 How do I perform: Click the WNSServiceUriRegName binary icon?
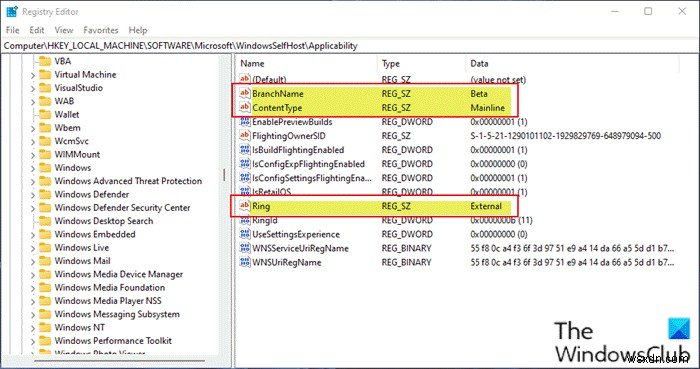(245, 248)
